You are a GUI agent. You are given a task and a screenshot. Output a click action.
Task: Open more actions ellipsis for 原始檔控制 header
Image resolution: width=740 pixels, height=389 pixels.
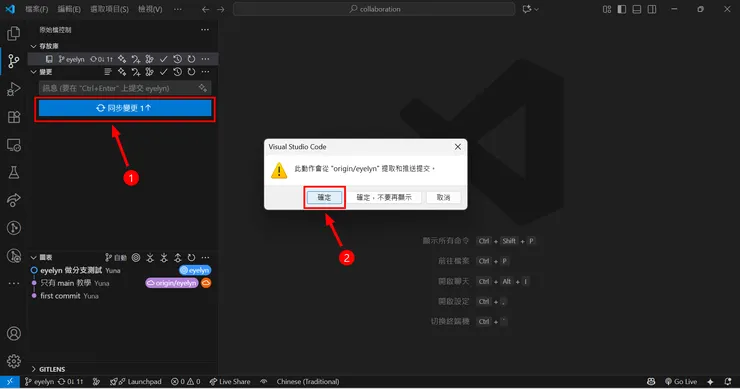pos(205,29)
